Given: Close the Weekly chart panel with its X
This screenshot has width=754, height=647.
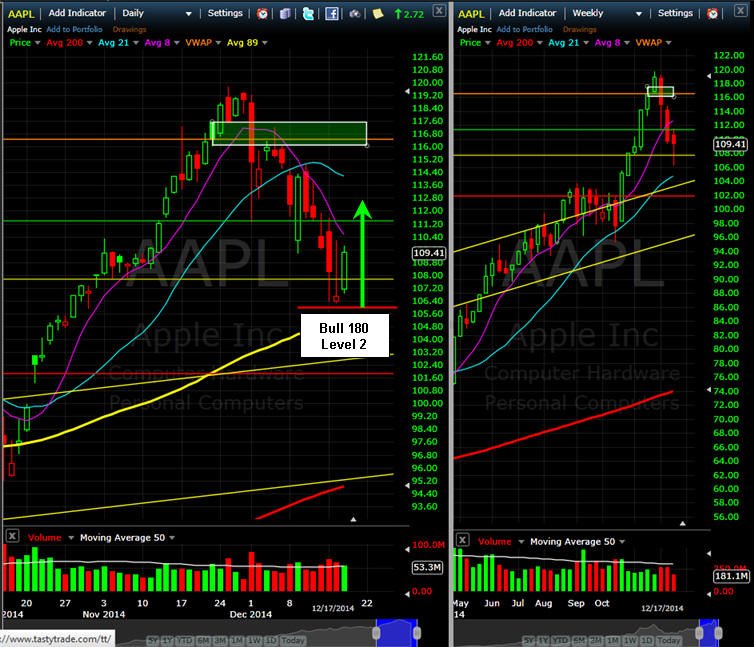Looking at the screenshot, I should (741, 11).
